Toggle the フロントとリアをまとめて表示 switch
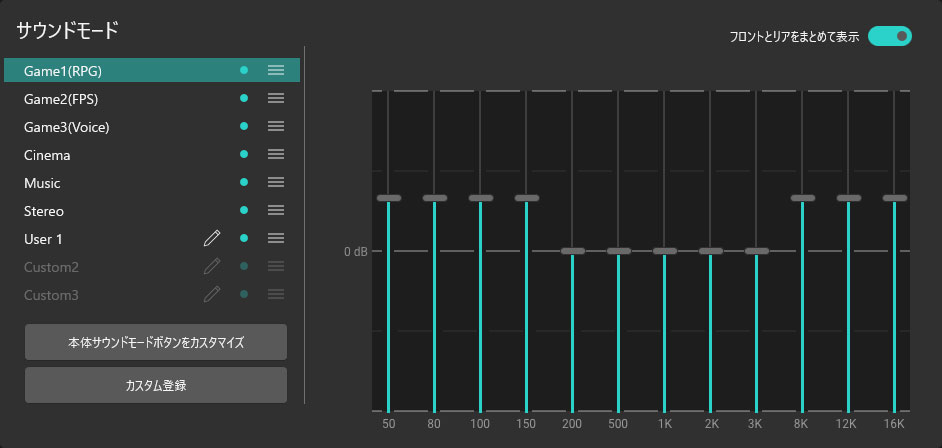 pyautogui.click(x=890, y=37)
